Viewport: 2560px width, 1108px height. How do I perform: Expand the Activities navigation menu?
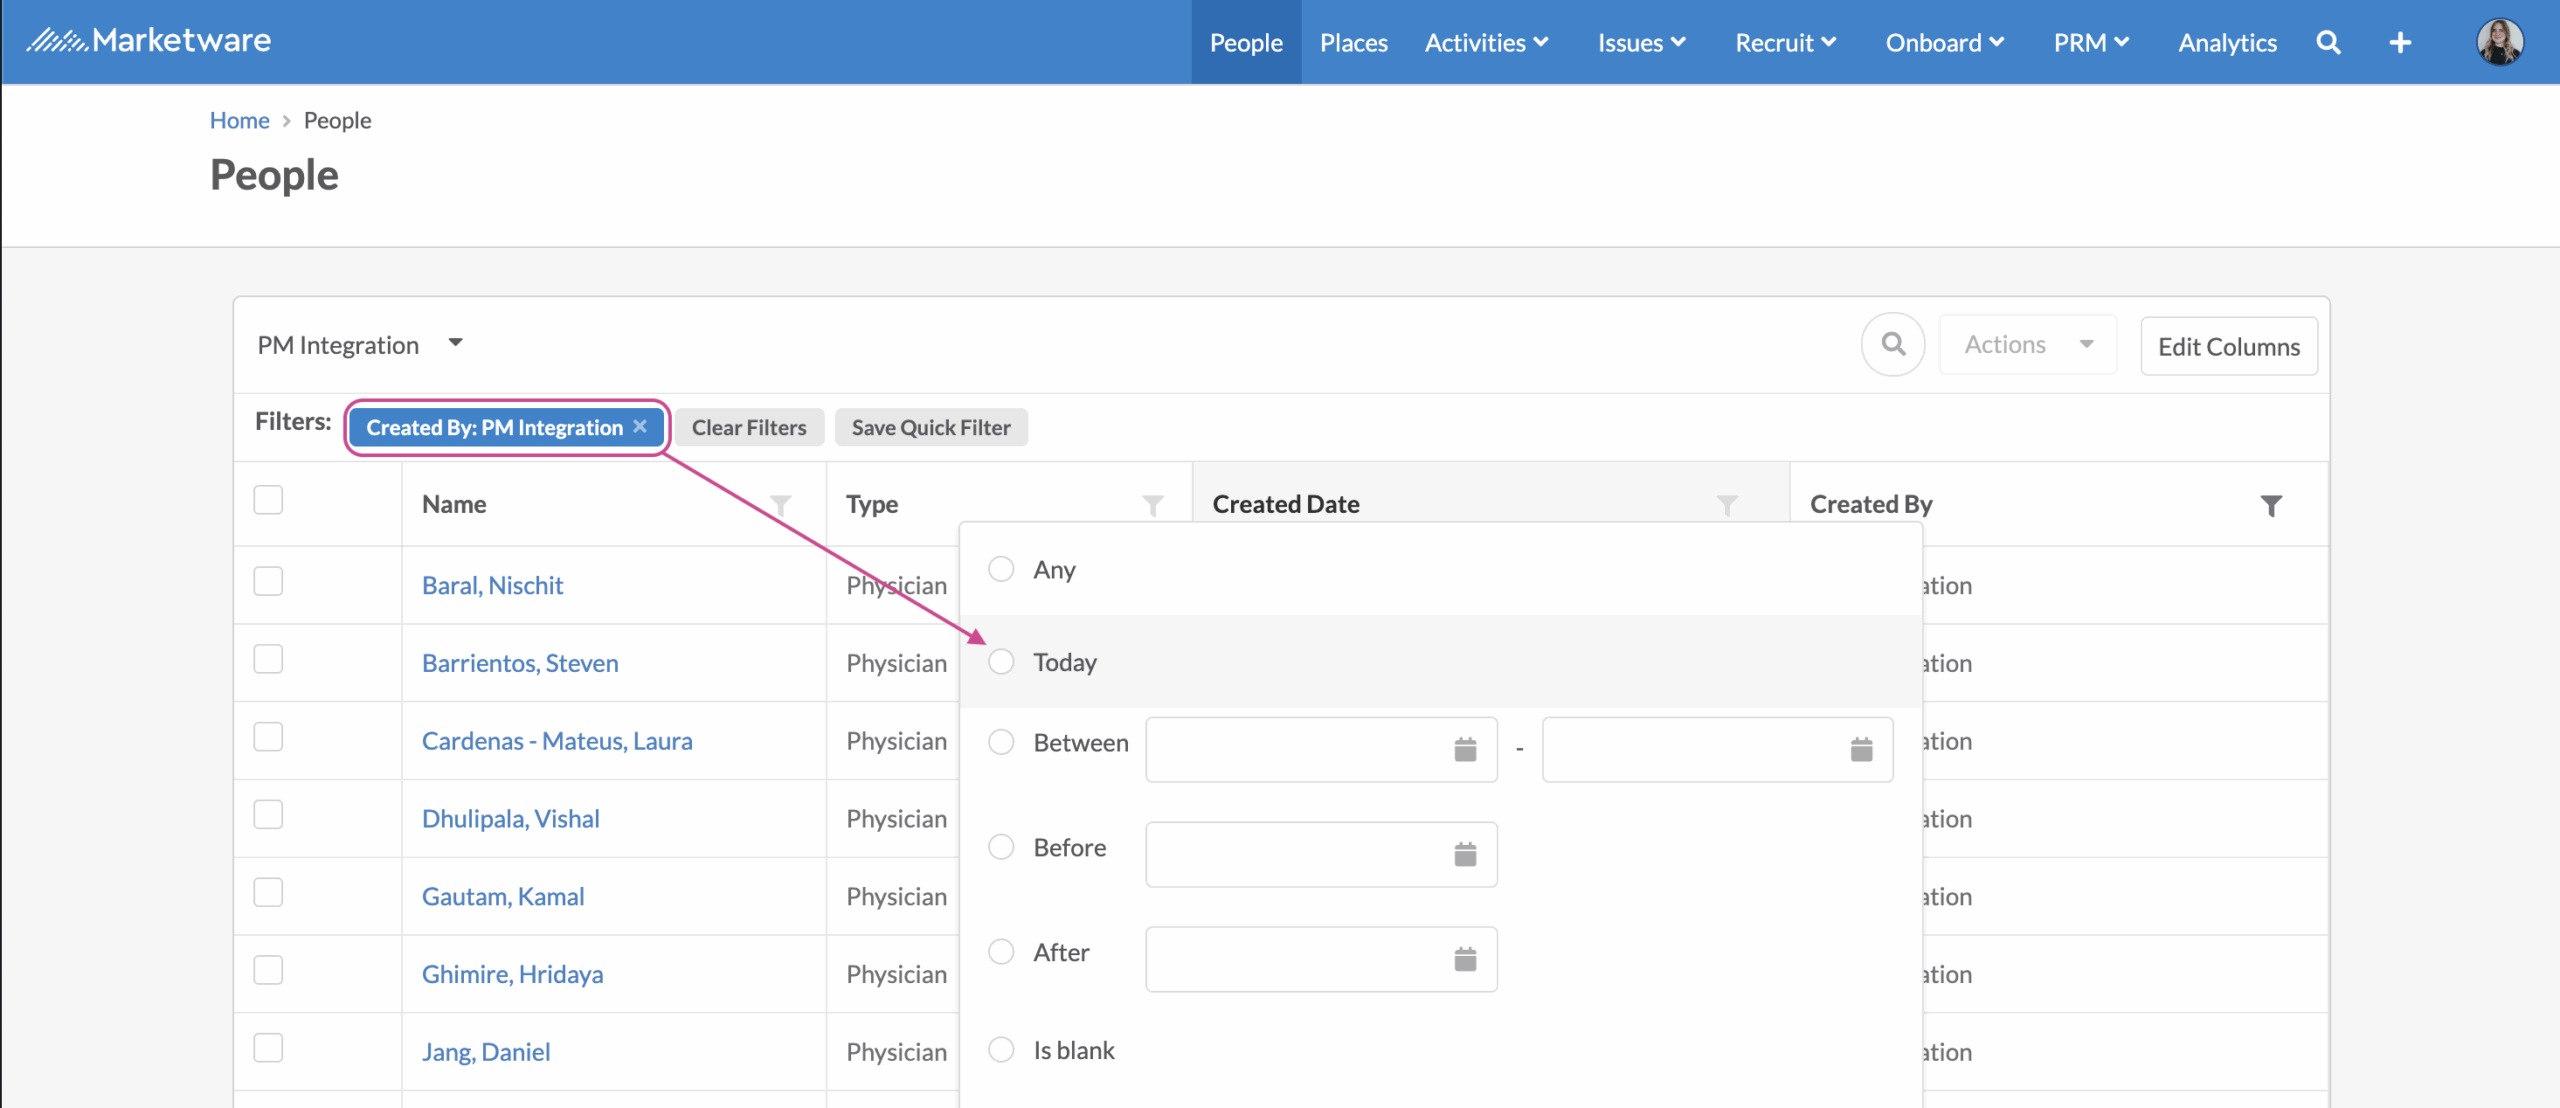[x=1486, y=43]
